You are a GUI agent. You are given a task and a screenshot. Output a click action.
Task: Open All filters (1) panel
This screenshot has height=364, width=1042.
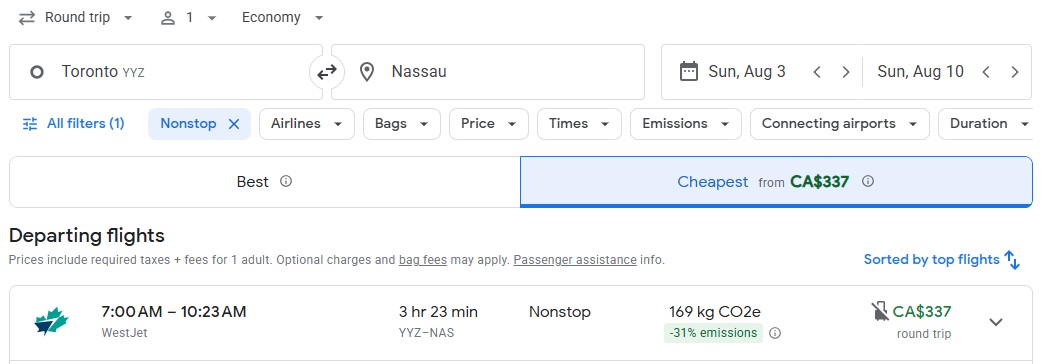point(73,124)
